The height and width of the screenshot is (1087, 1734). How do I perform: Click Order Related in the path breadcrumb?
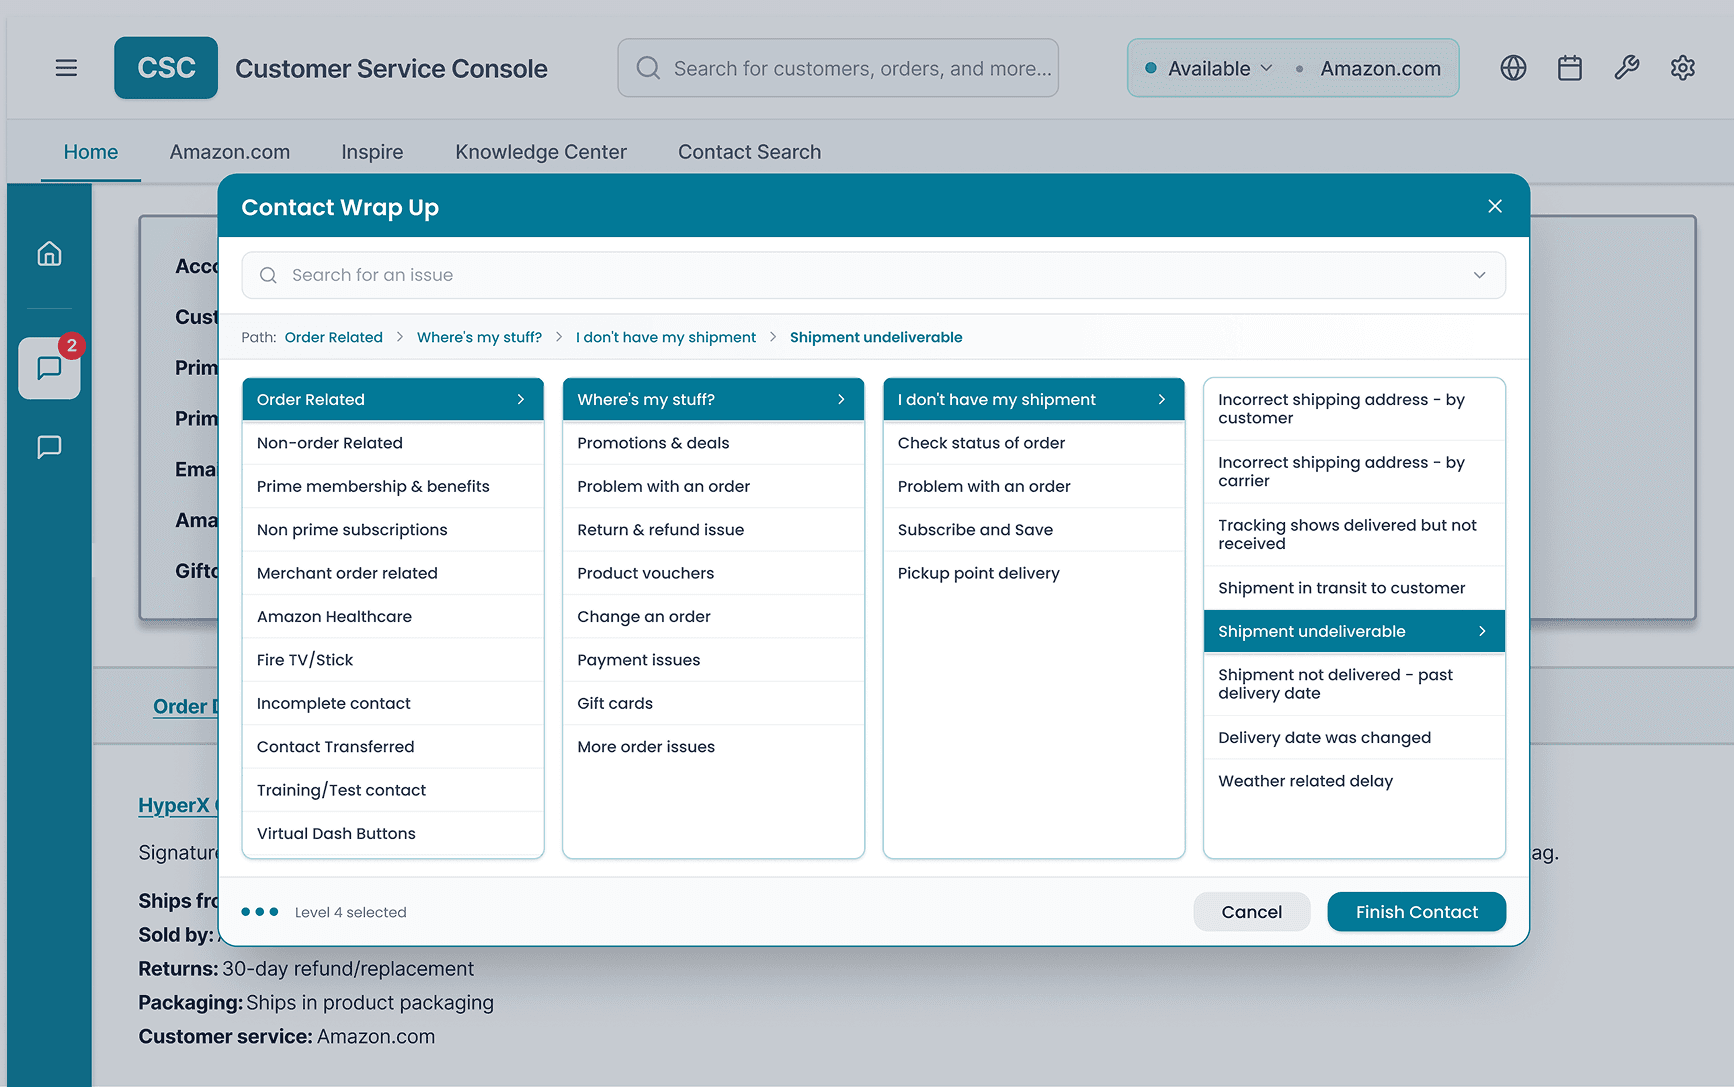[334, 337]
